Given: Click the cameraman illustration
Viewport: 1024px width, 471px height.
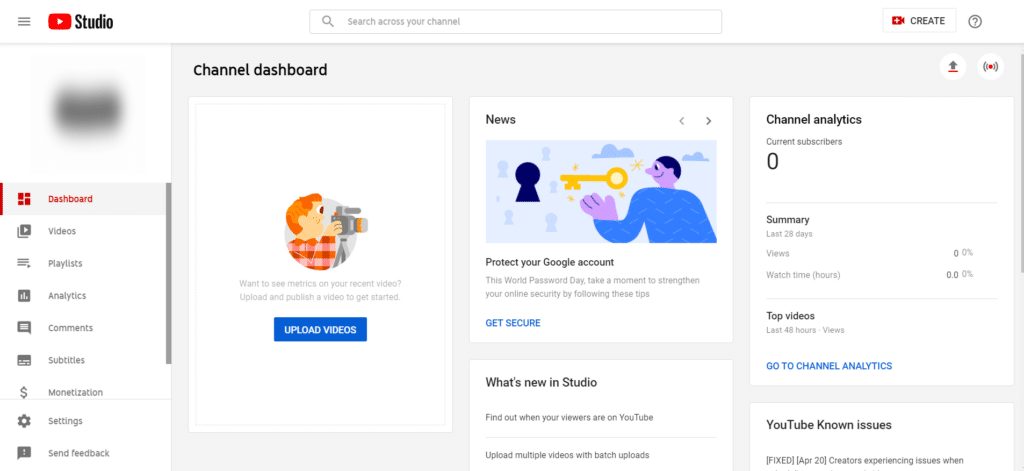Looking at the screenshot, I should (x=325, y=231).
